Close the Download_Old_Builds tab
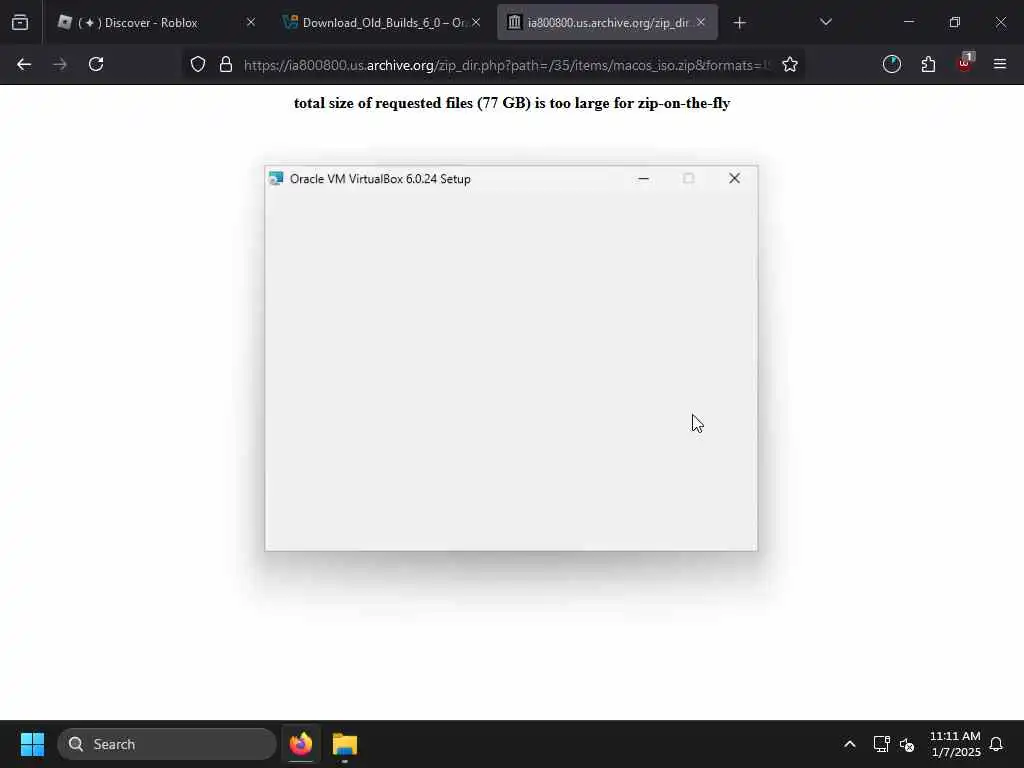 [x=476, y=23]
